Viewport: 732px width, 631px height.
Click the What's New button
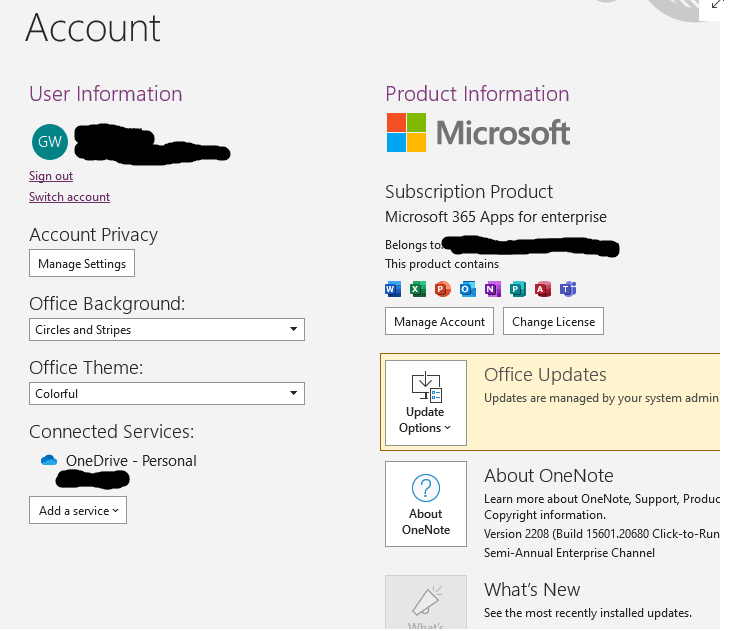point(426,602)
